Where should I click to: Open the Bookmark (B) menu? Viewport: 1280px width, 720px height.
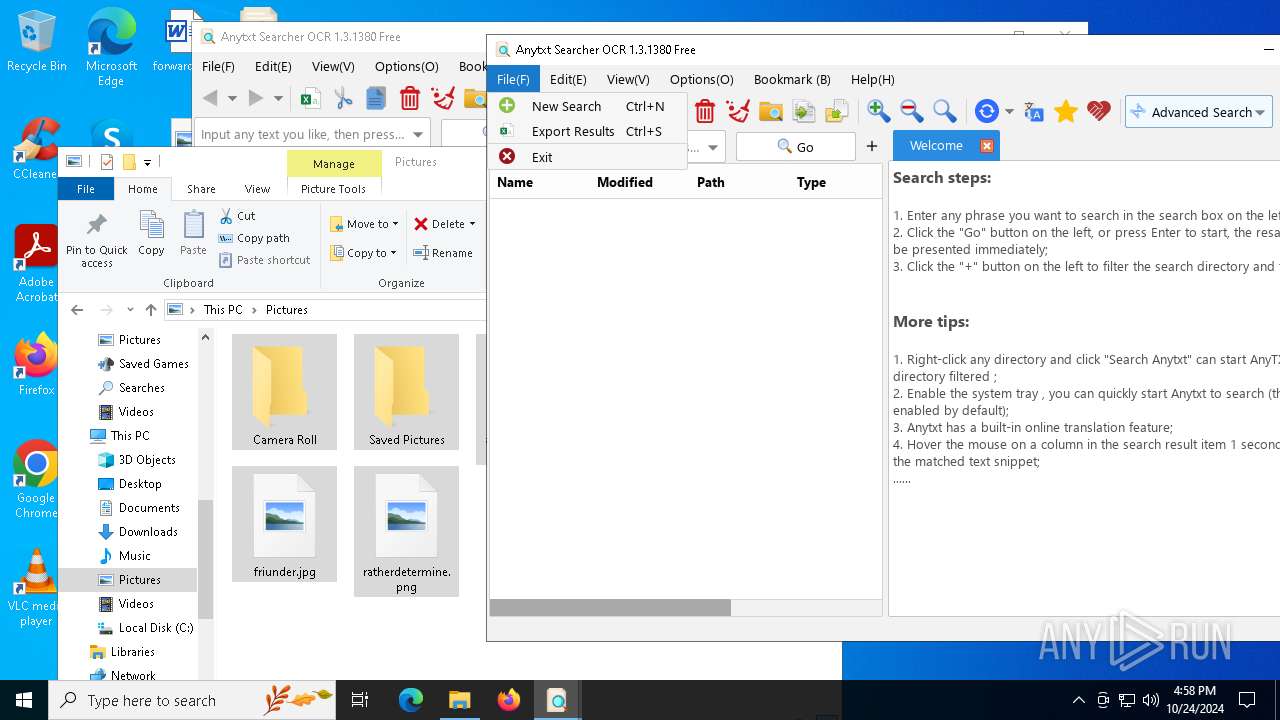(x=792, y=79)
